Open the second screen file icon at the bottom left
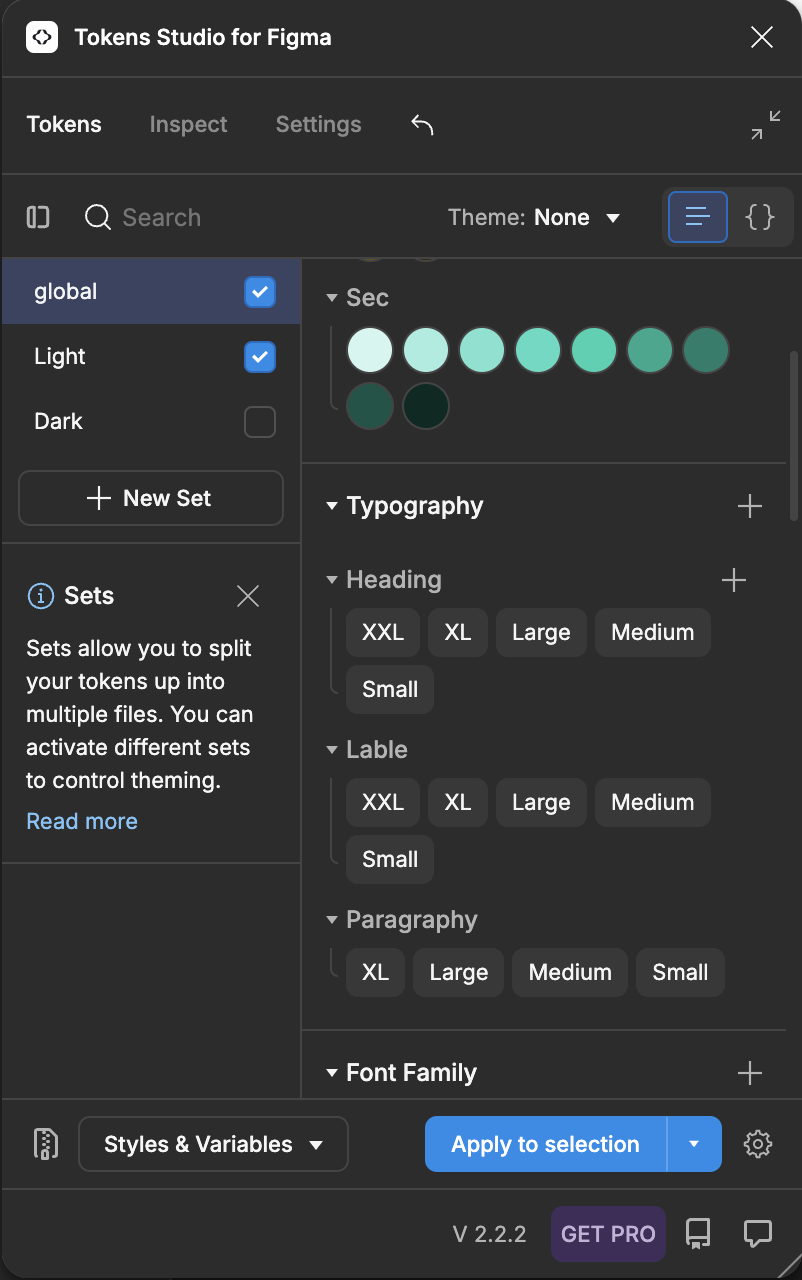 tap(46, 1144)
